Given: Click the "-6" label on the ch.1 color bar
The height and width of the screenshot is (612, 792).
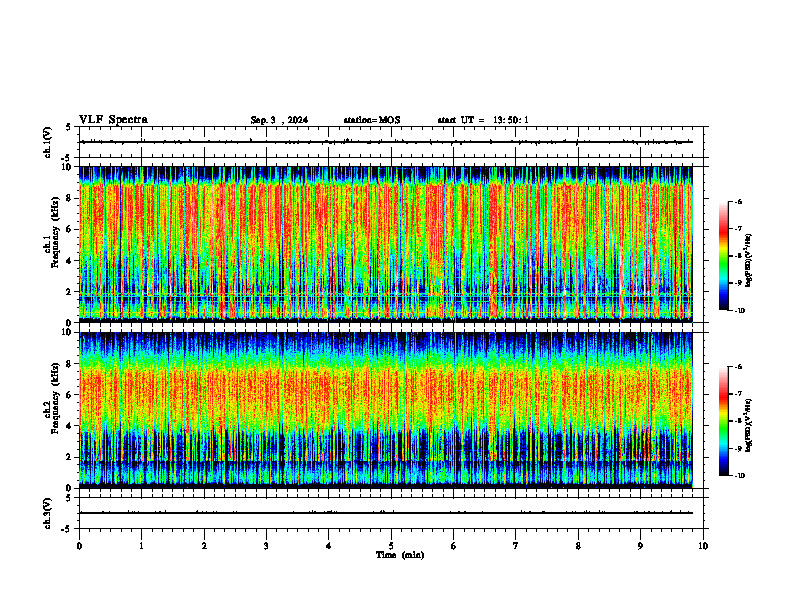Looking at the screenshot, I should point(738,201).
